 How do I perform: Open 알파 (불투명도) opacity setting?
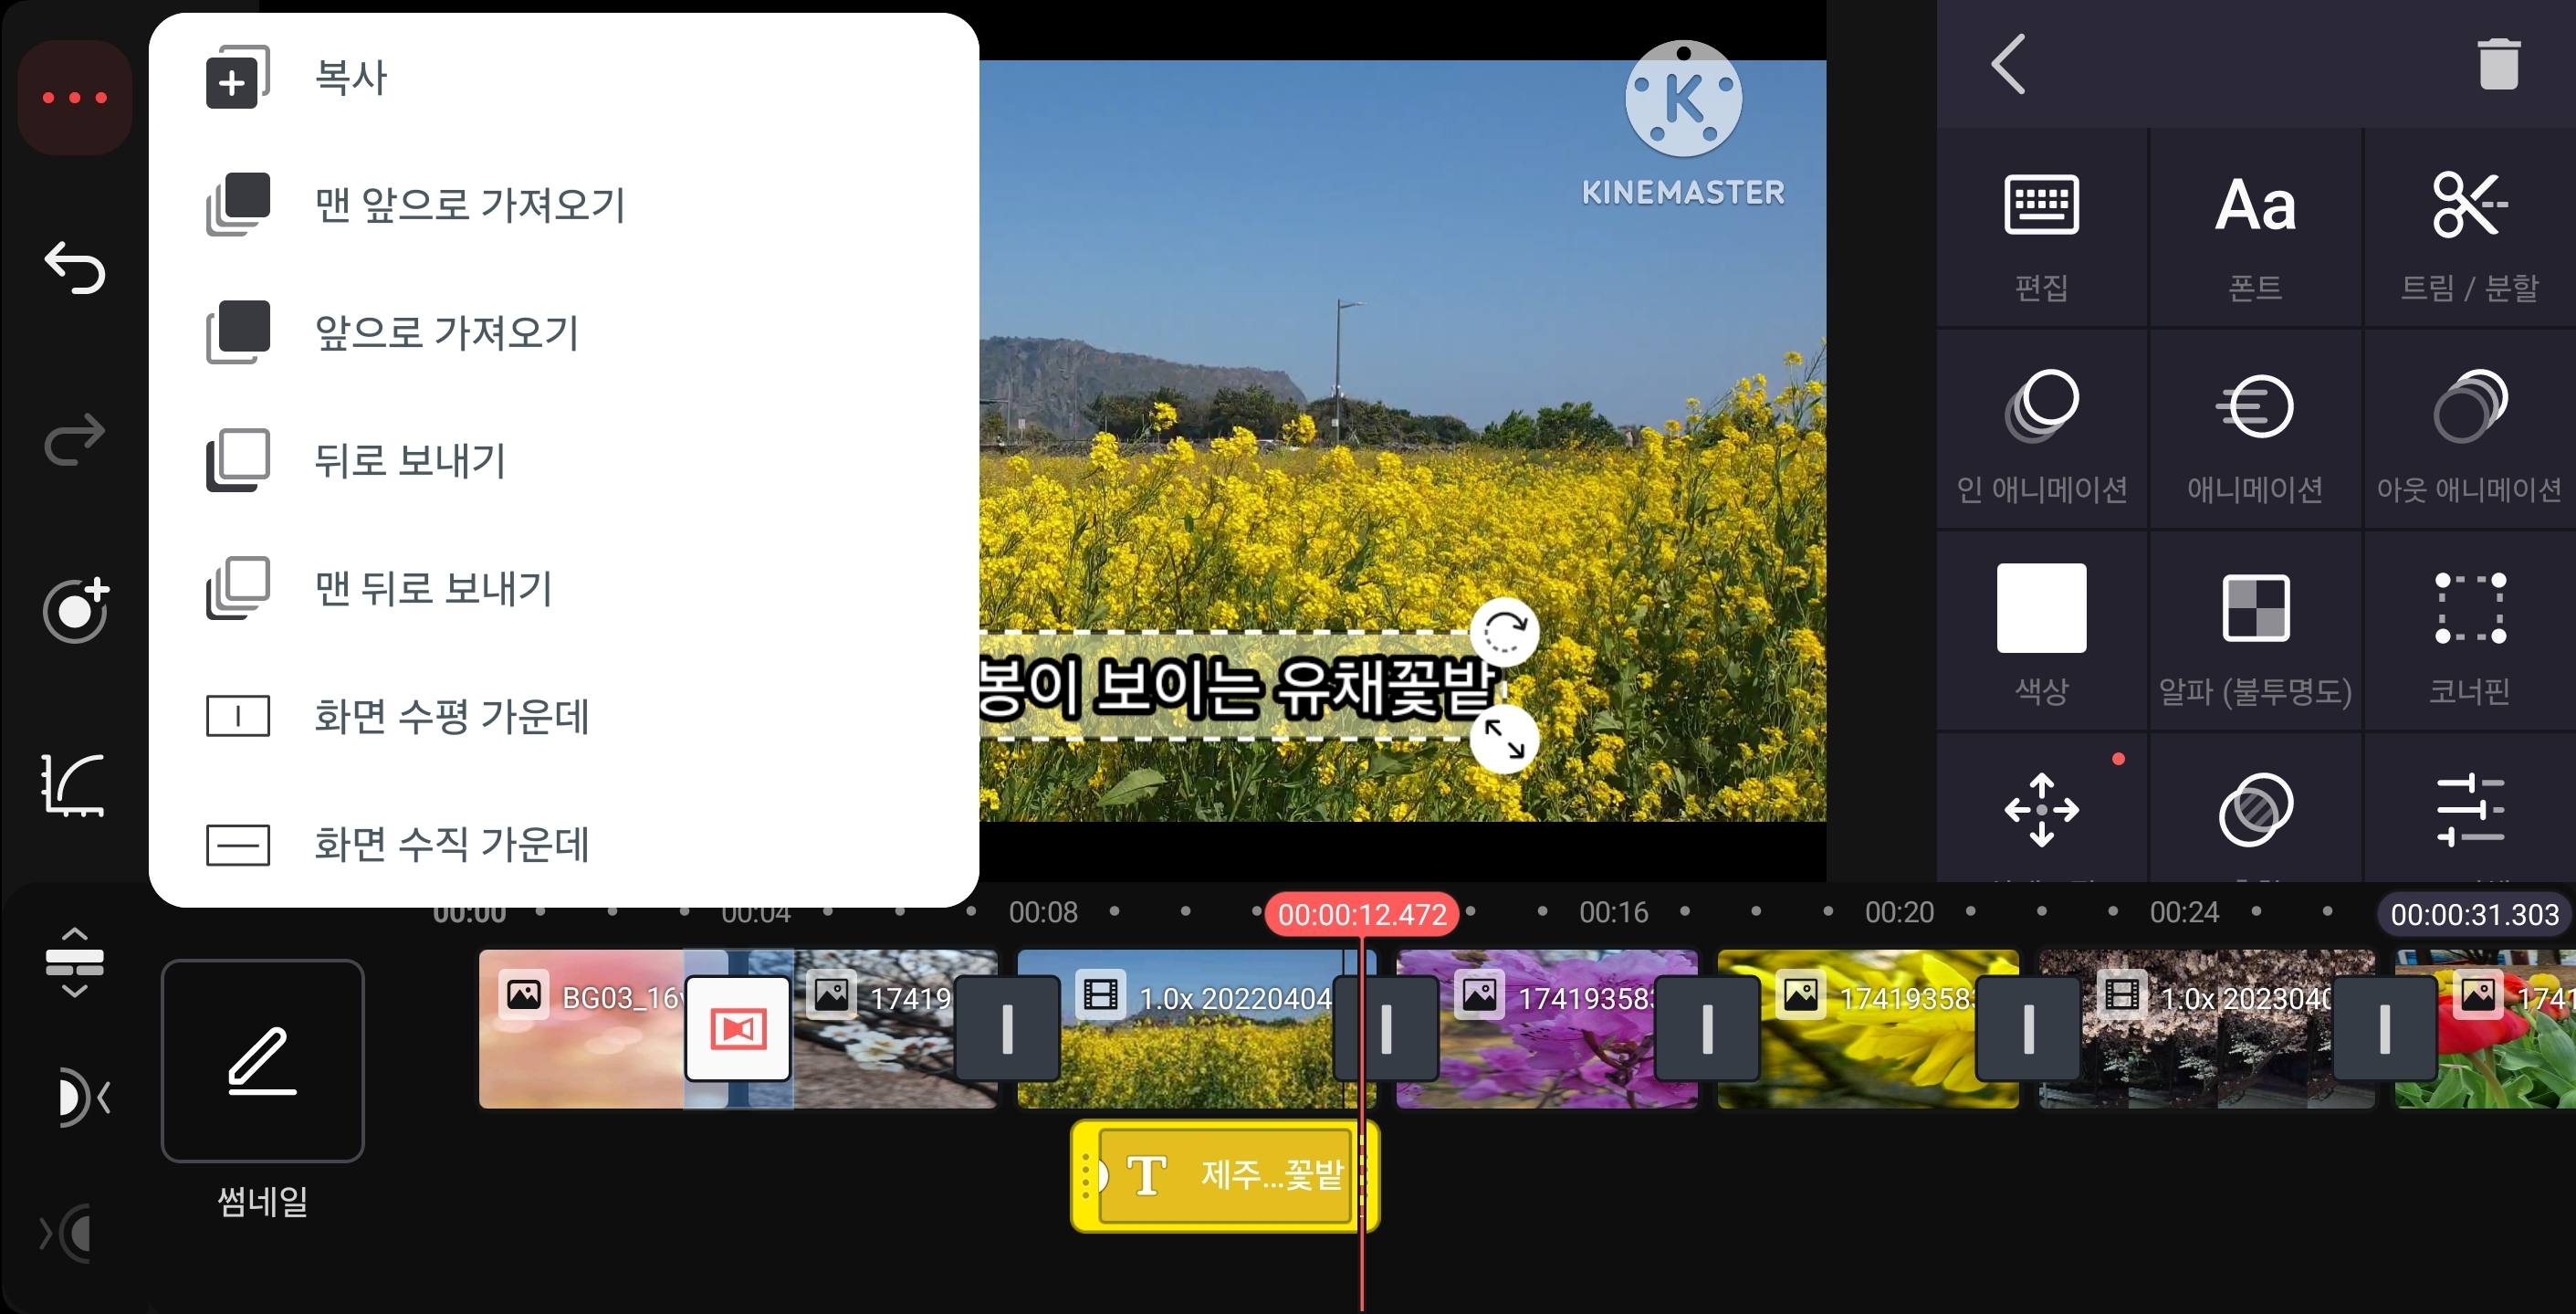[x=2255, y=632]
